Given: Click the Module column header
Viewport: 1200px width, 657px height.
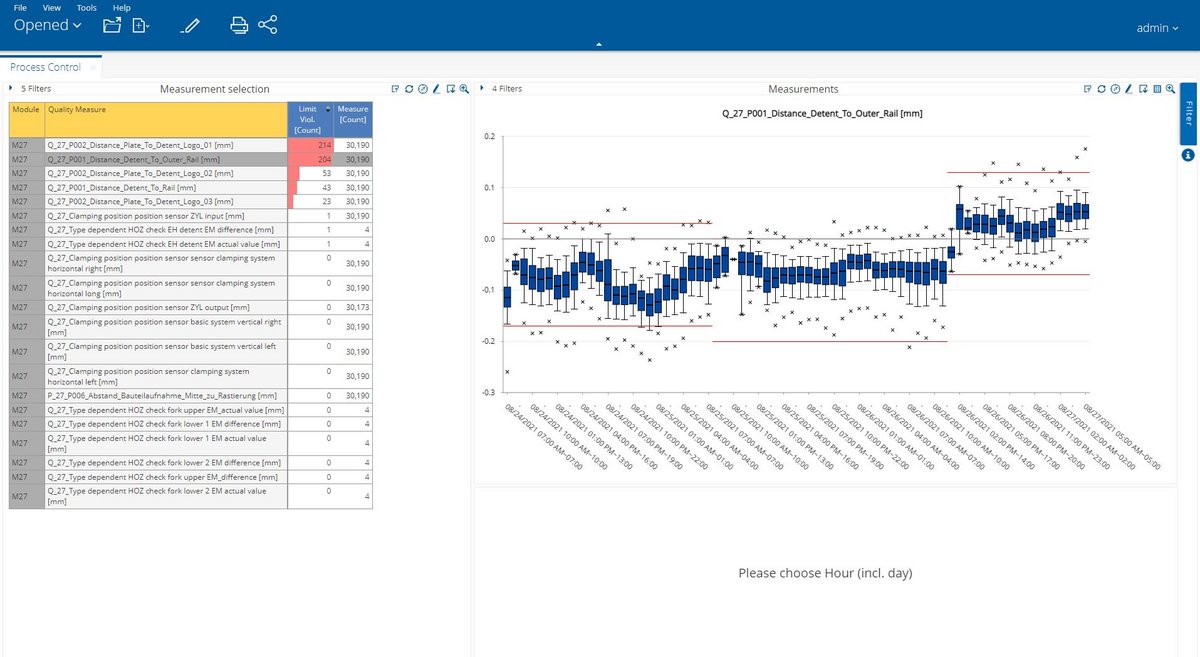Looking at the screenshot, I should point(26,119).
